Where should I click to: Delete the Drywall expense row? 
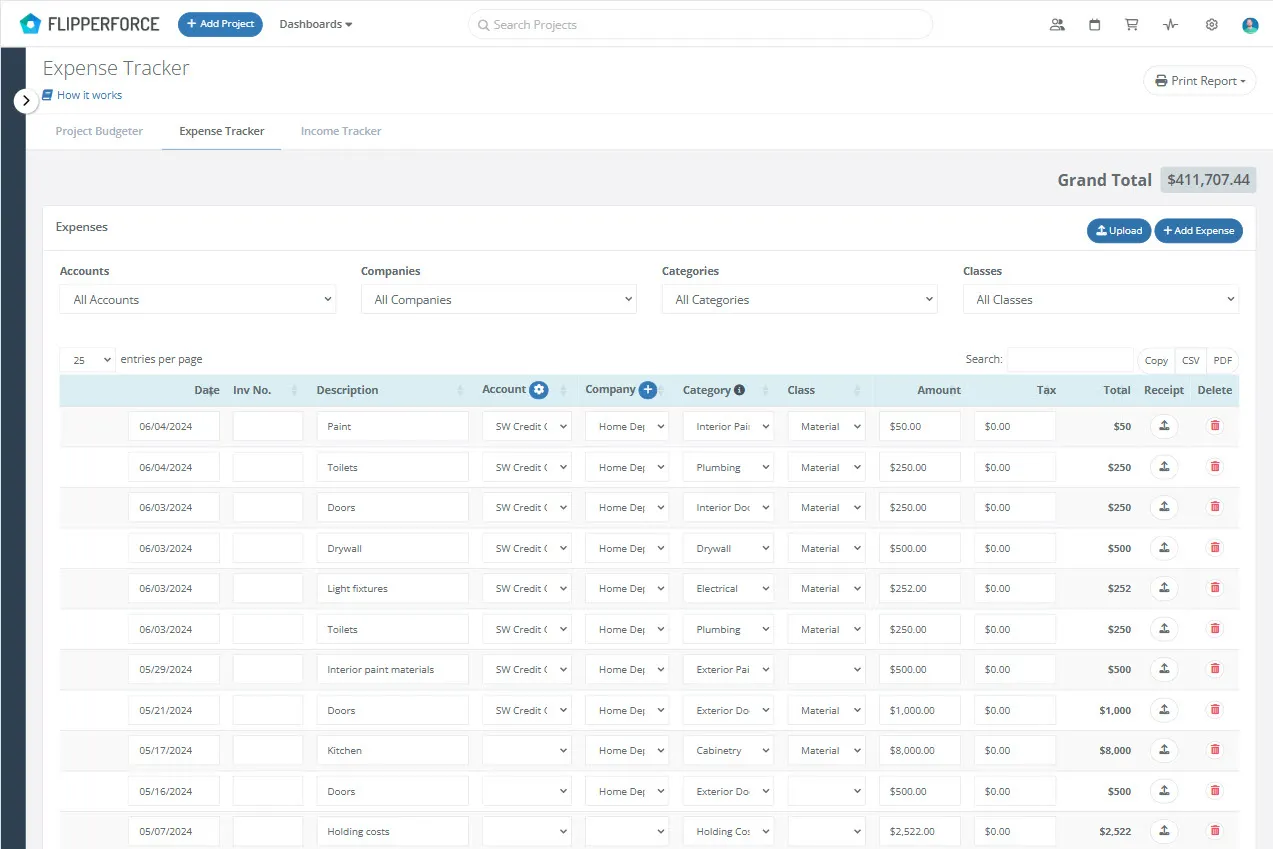coord(1215,548)
